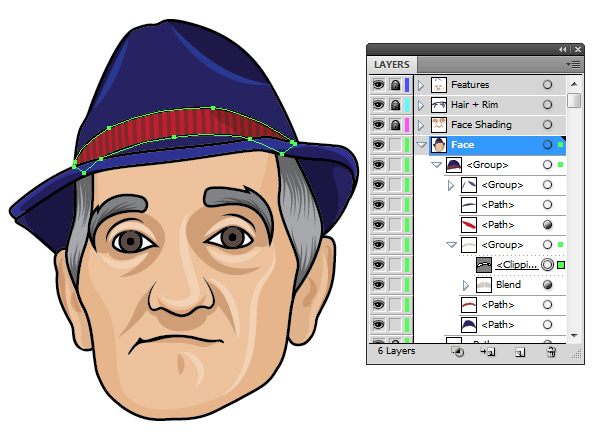Click the '6 Layers' status text
595x436 pixels.
(x=396, y=351)
